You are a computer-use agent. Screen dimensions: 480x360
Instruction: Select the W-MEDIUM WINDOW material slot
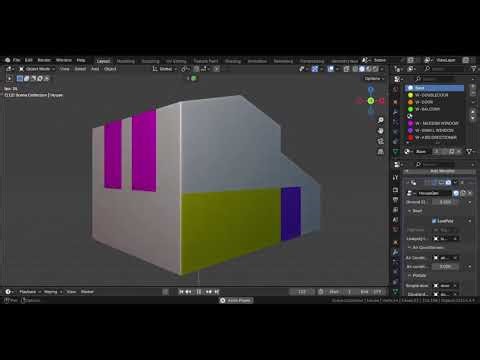click(x=434, y=123)
